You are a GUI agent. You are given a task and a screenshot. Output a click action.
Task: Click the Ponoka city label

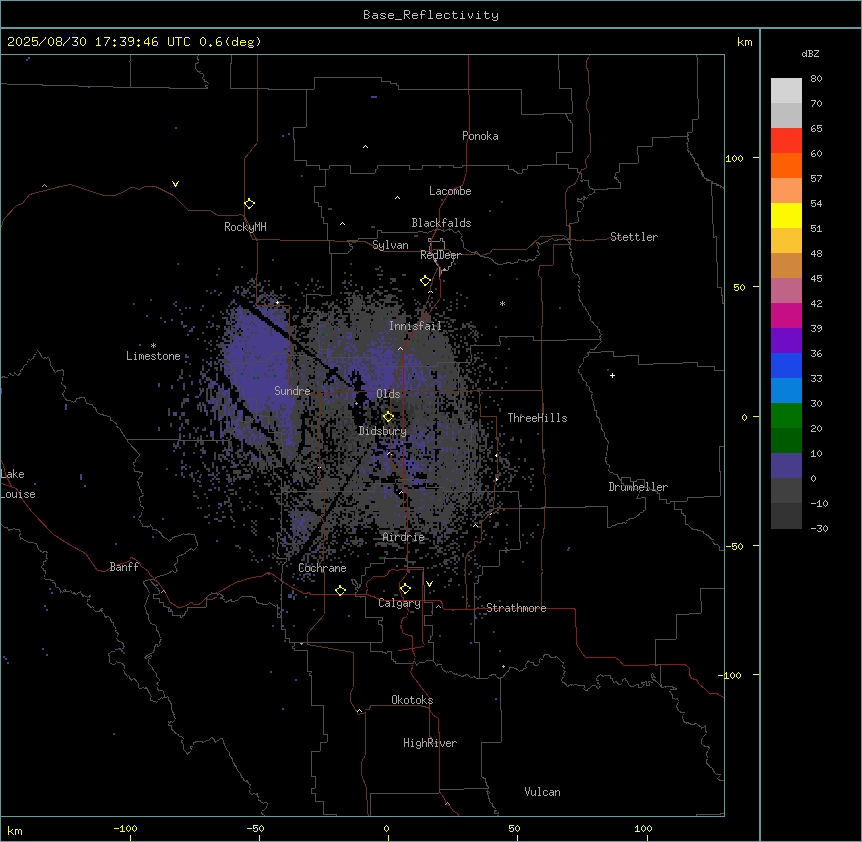480,136
